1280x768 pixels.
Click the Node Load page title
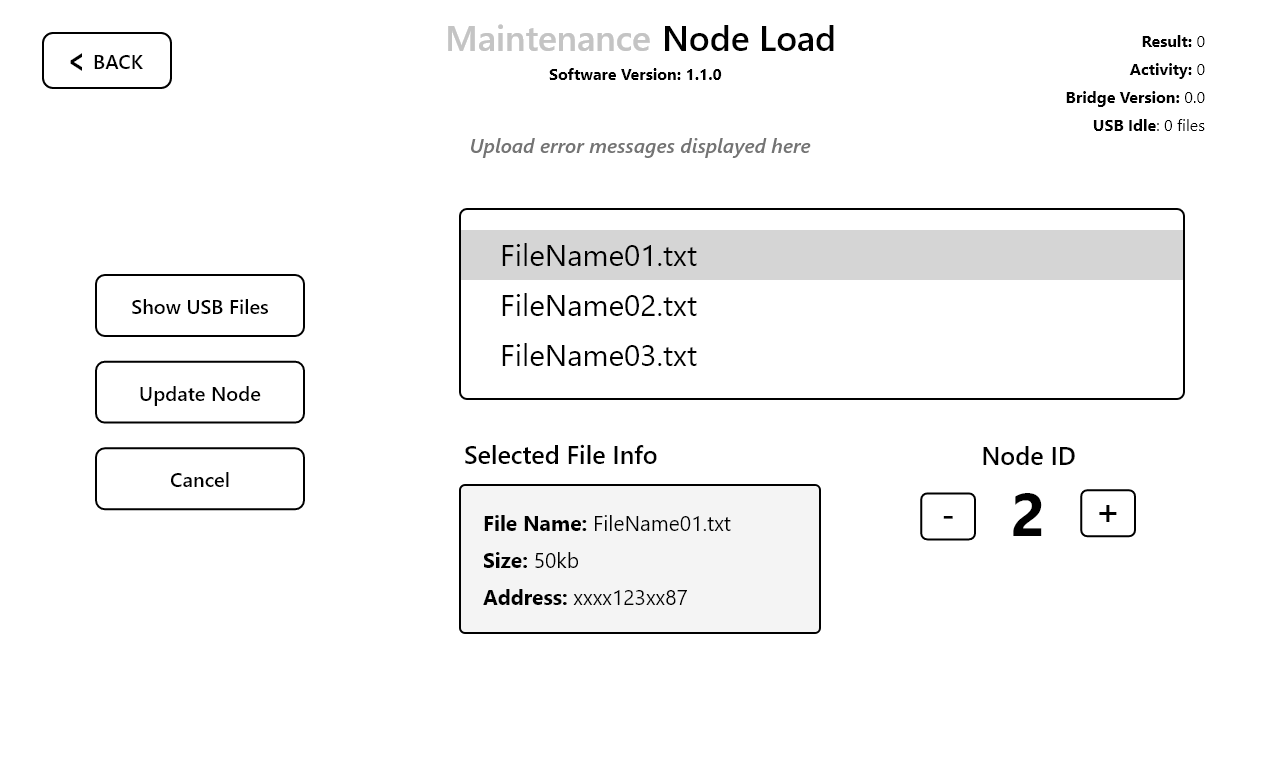click(x=748, y=39)
